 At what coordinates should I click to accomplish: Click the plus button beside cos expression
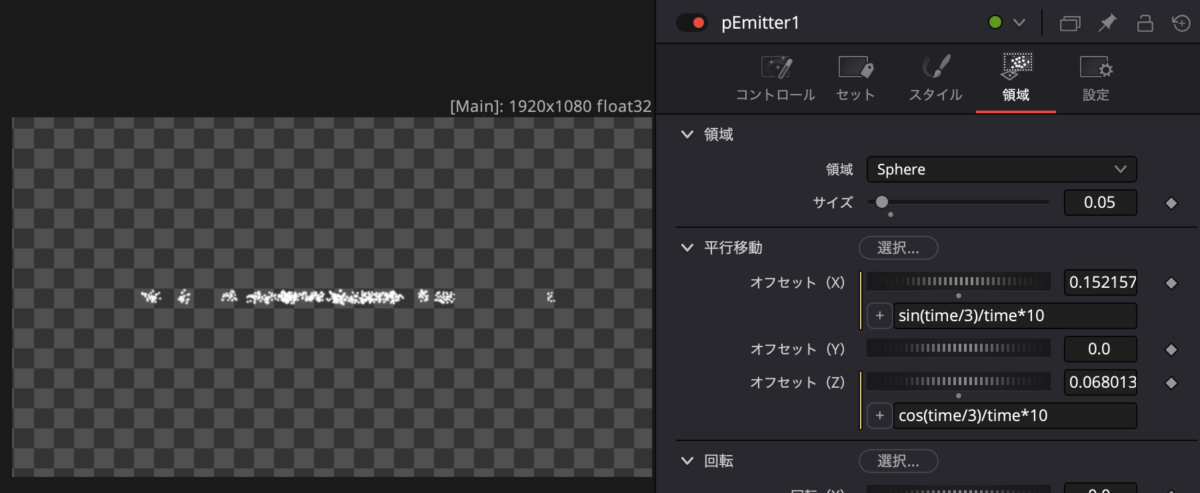(x=879, y=415)
